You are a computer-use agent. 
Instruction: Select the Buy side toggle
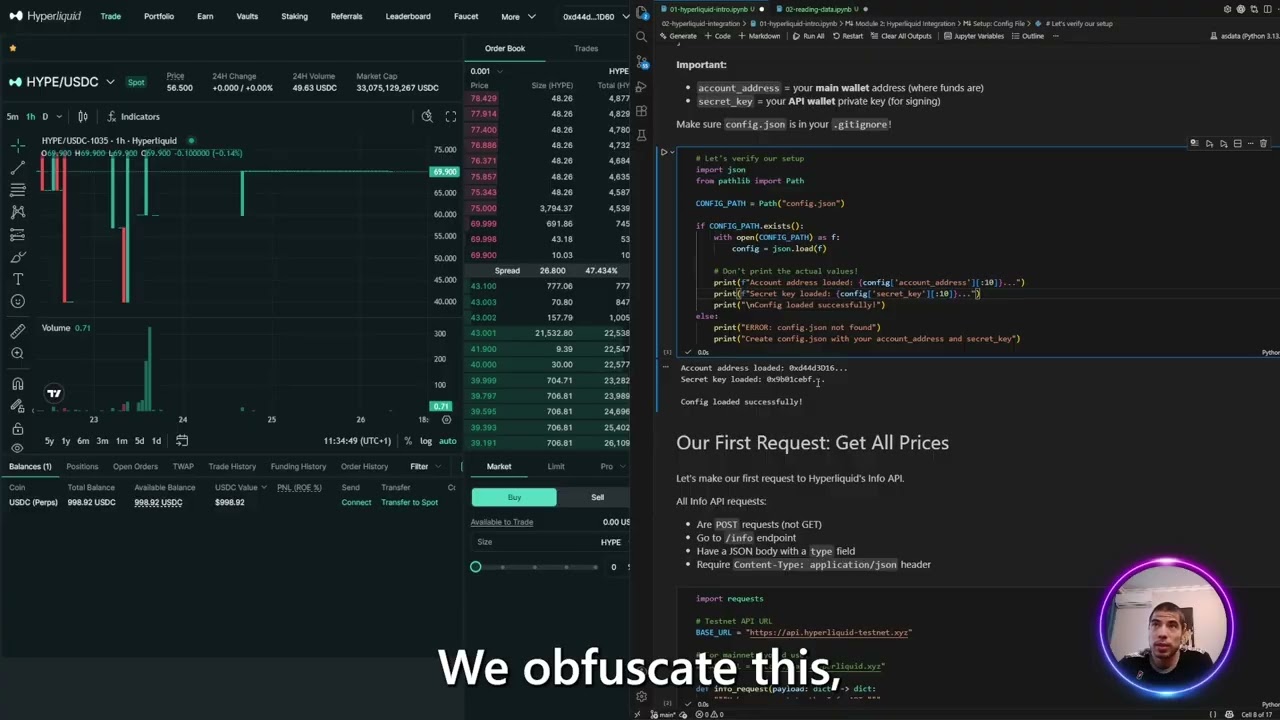pos(514,497)
